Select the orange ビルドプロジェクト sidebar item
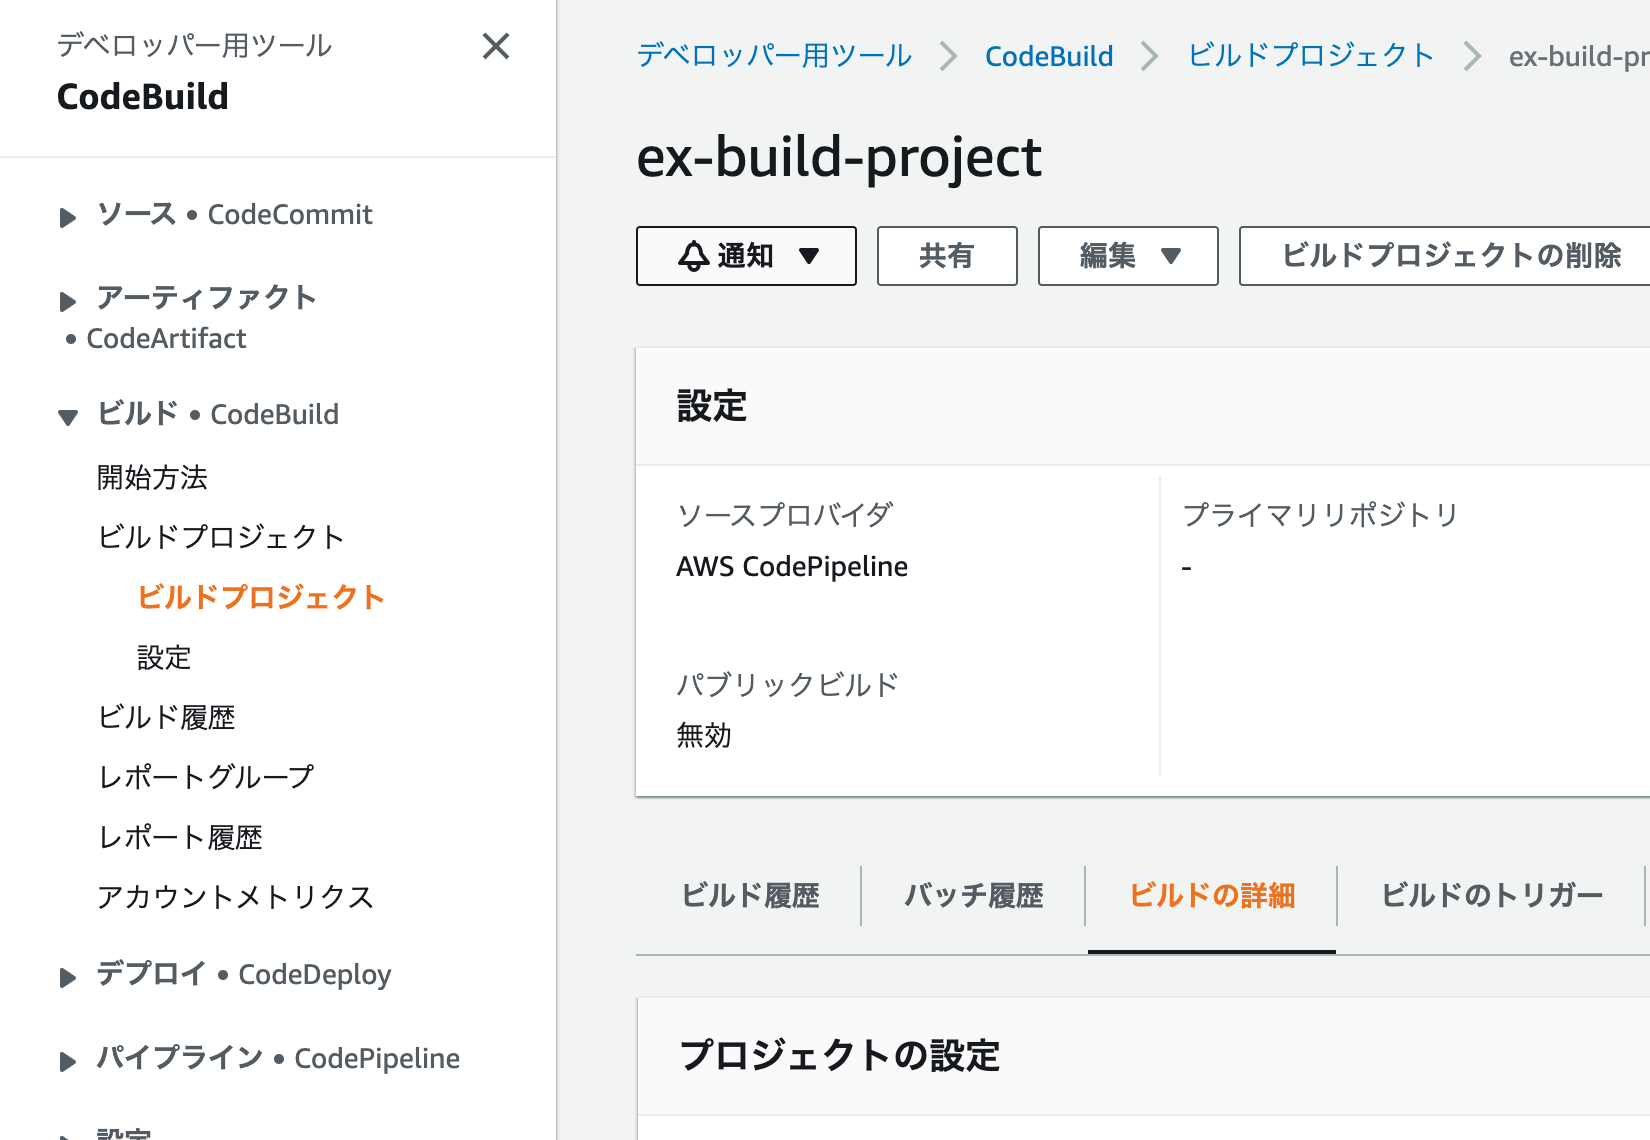This screenshot has width=1650, height=1140. tap(261, 597)
